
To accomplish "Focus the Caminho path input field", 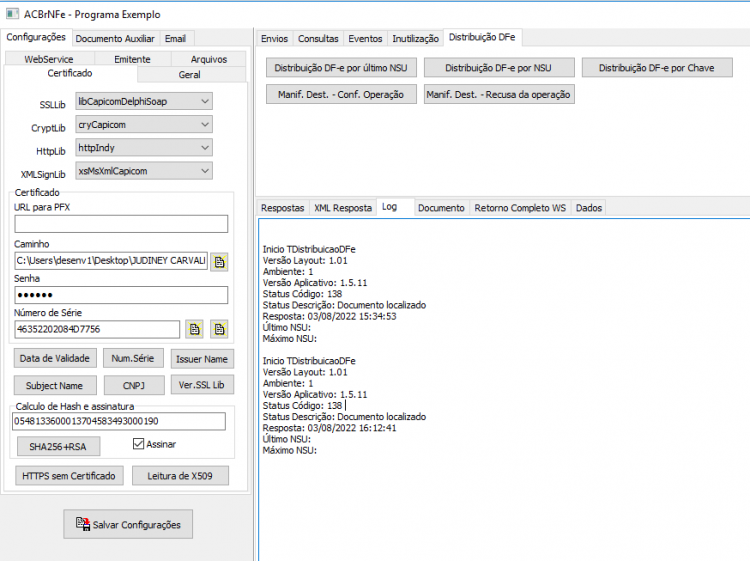I will (111, 261).
